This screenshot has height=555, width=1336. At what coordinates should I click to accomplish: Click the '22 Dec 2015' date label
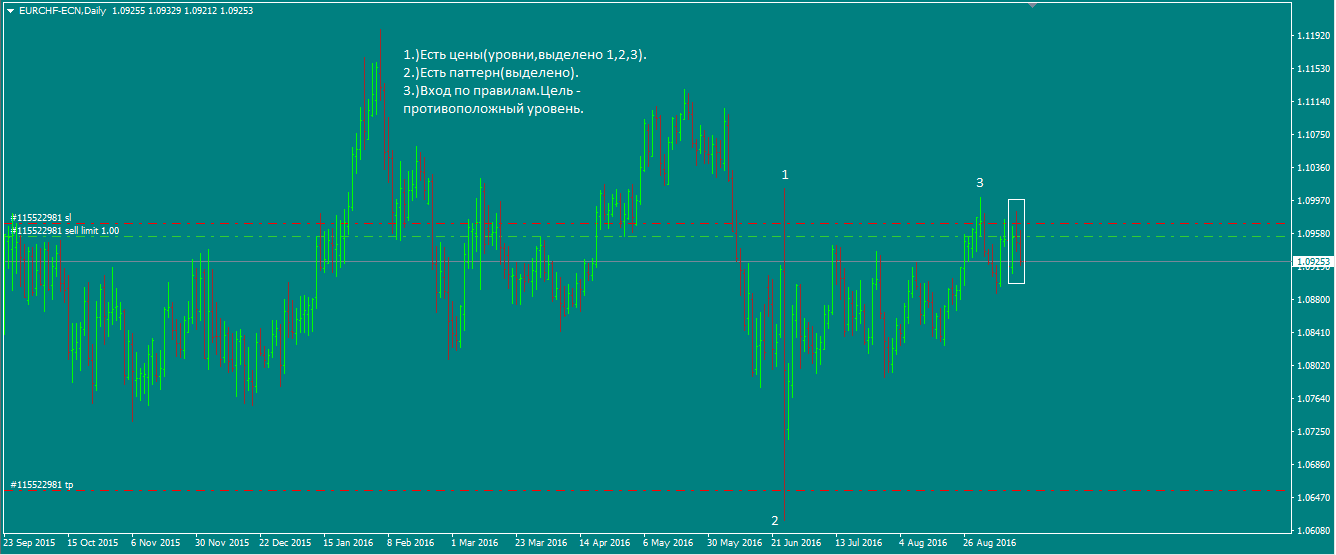pos(285,543)
